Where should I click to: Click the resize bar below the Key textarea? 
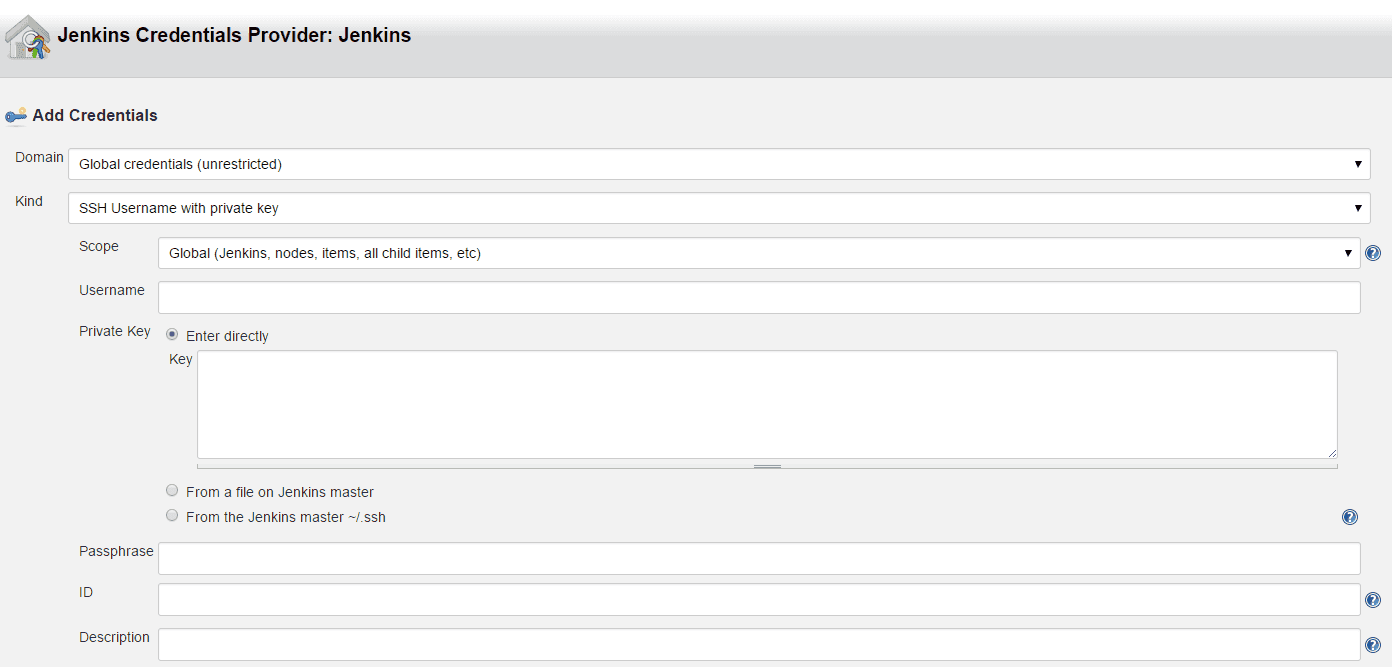[767, 466]
